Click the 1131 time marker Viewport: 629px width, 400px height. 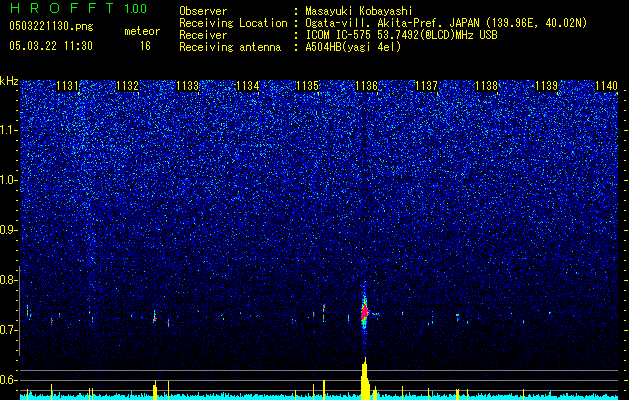(x=67, y=86)
